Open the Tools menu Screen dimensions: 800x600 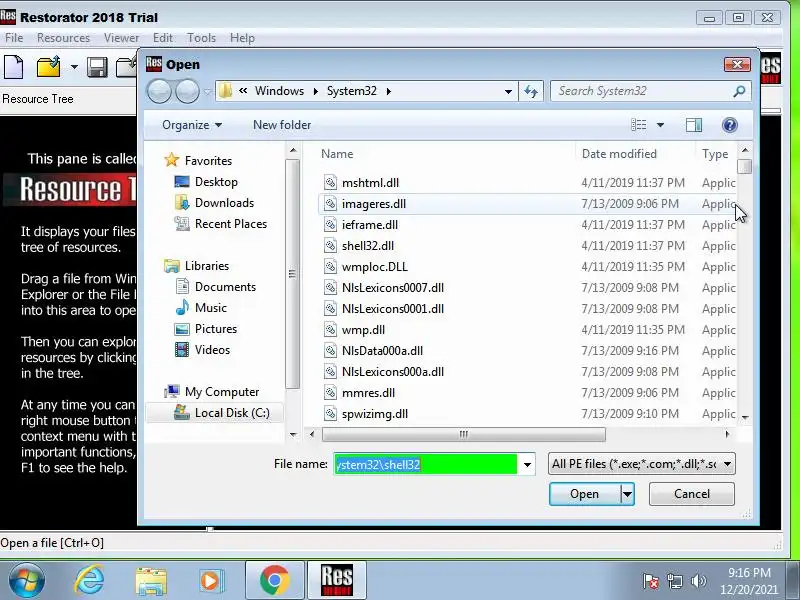pos(202,38)
